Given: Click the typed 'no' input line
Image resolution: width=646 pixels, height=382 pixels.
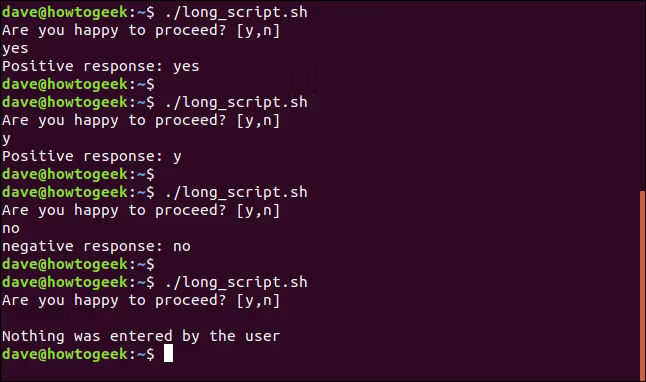Looking at the screenshot, I should click(11, 228).
